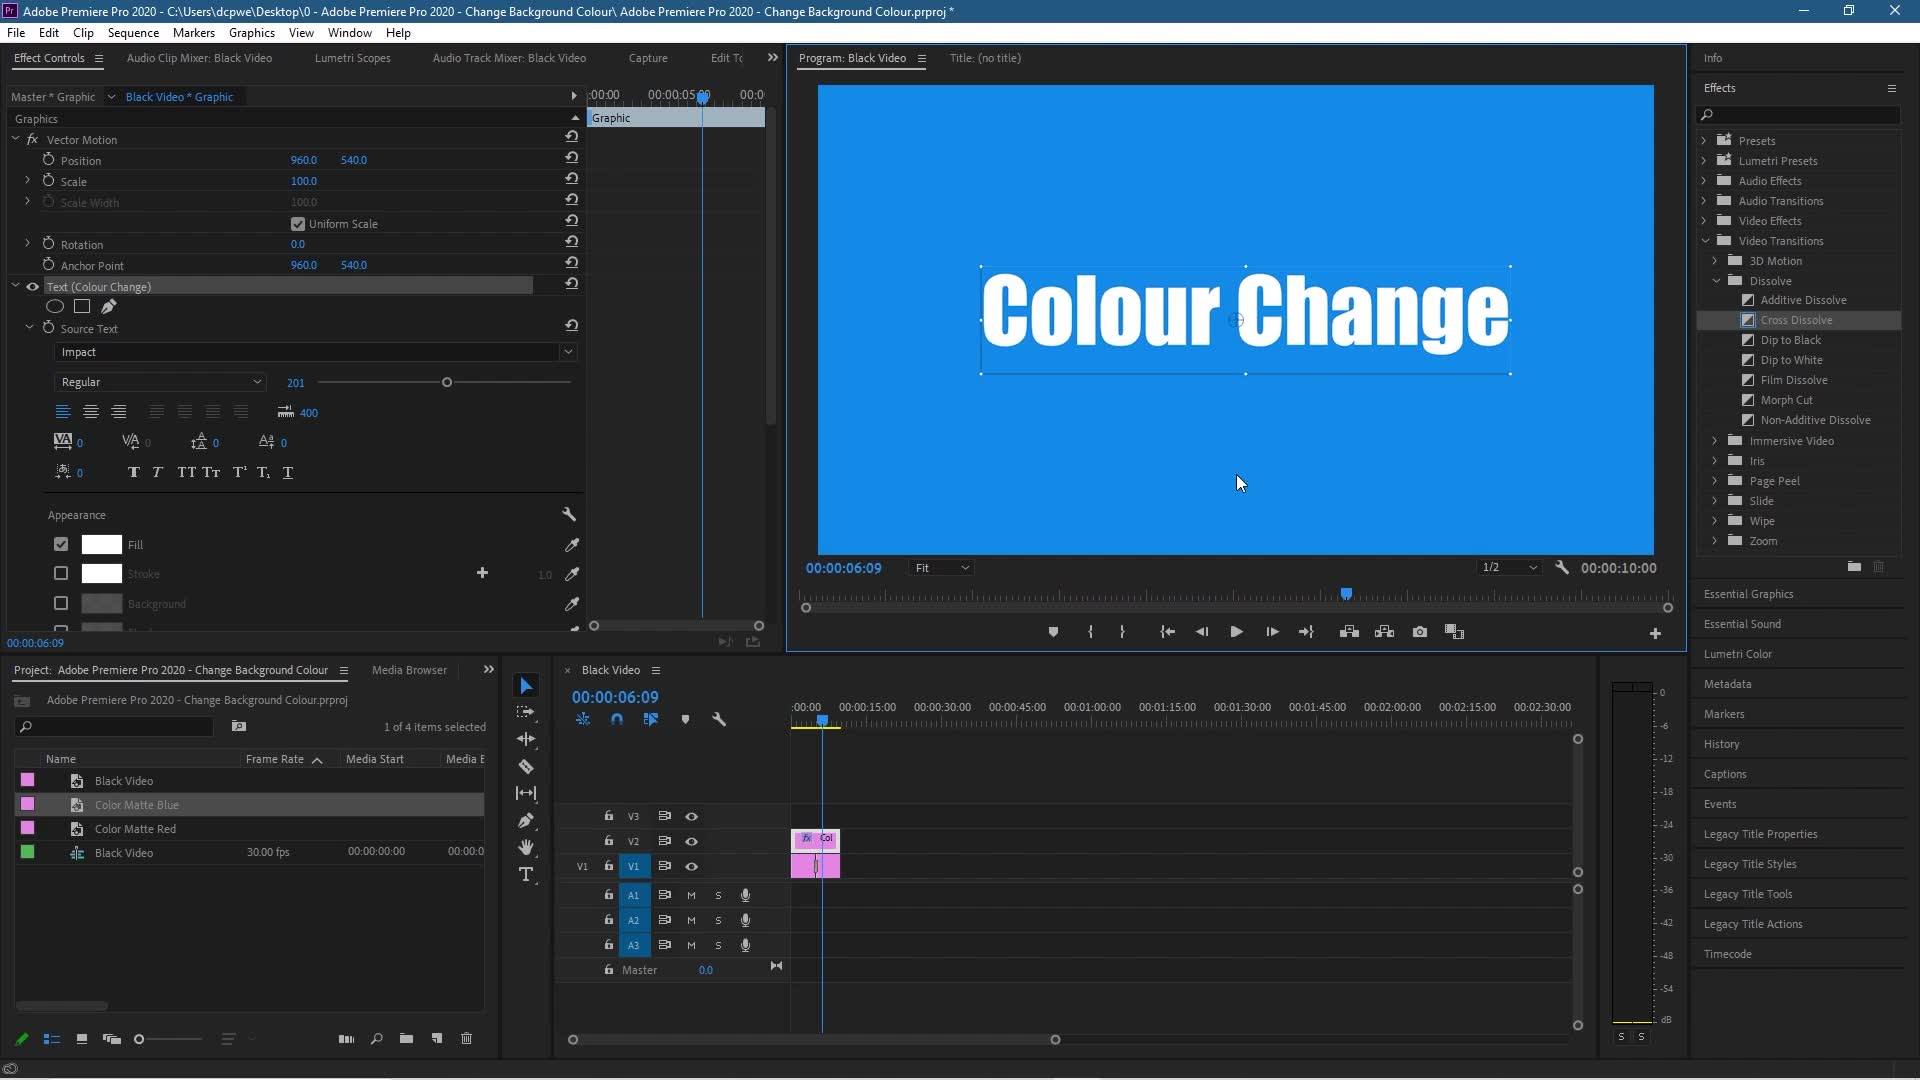The width and height of the screenshot is (1920, 1080).
Task: Switch Project panel to List View
Action: point(52,1039)
